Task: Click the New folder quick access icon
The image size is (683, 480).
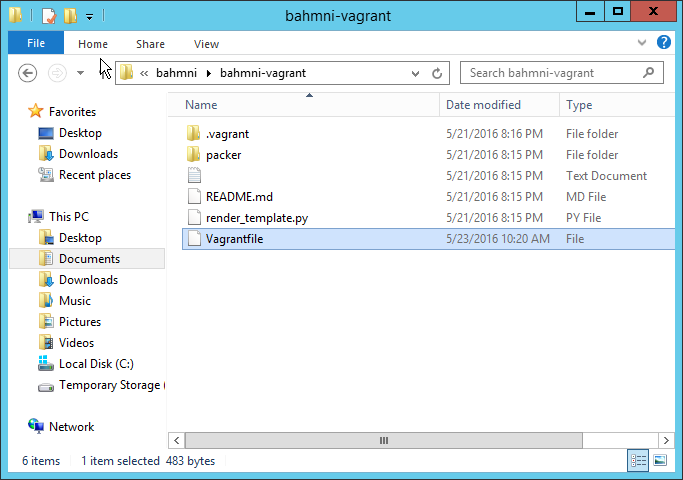Action: [x=70, y=16]
